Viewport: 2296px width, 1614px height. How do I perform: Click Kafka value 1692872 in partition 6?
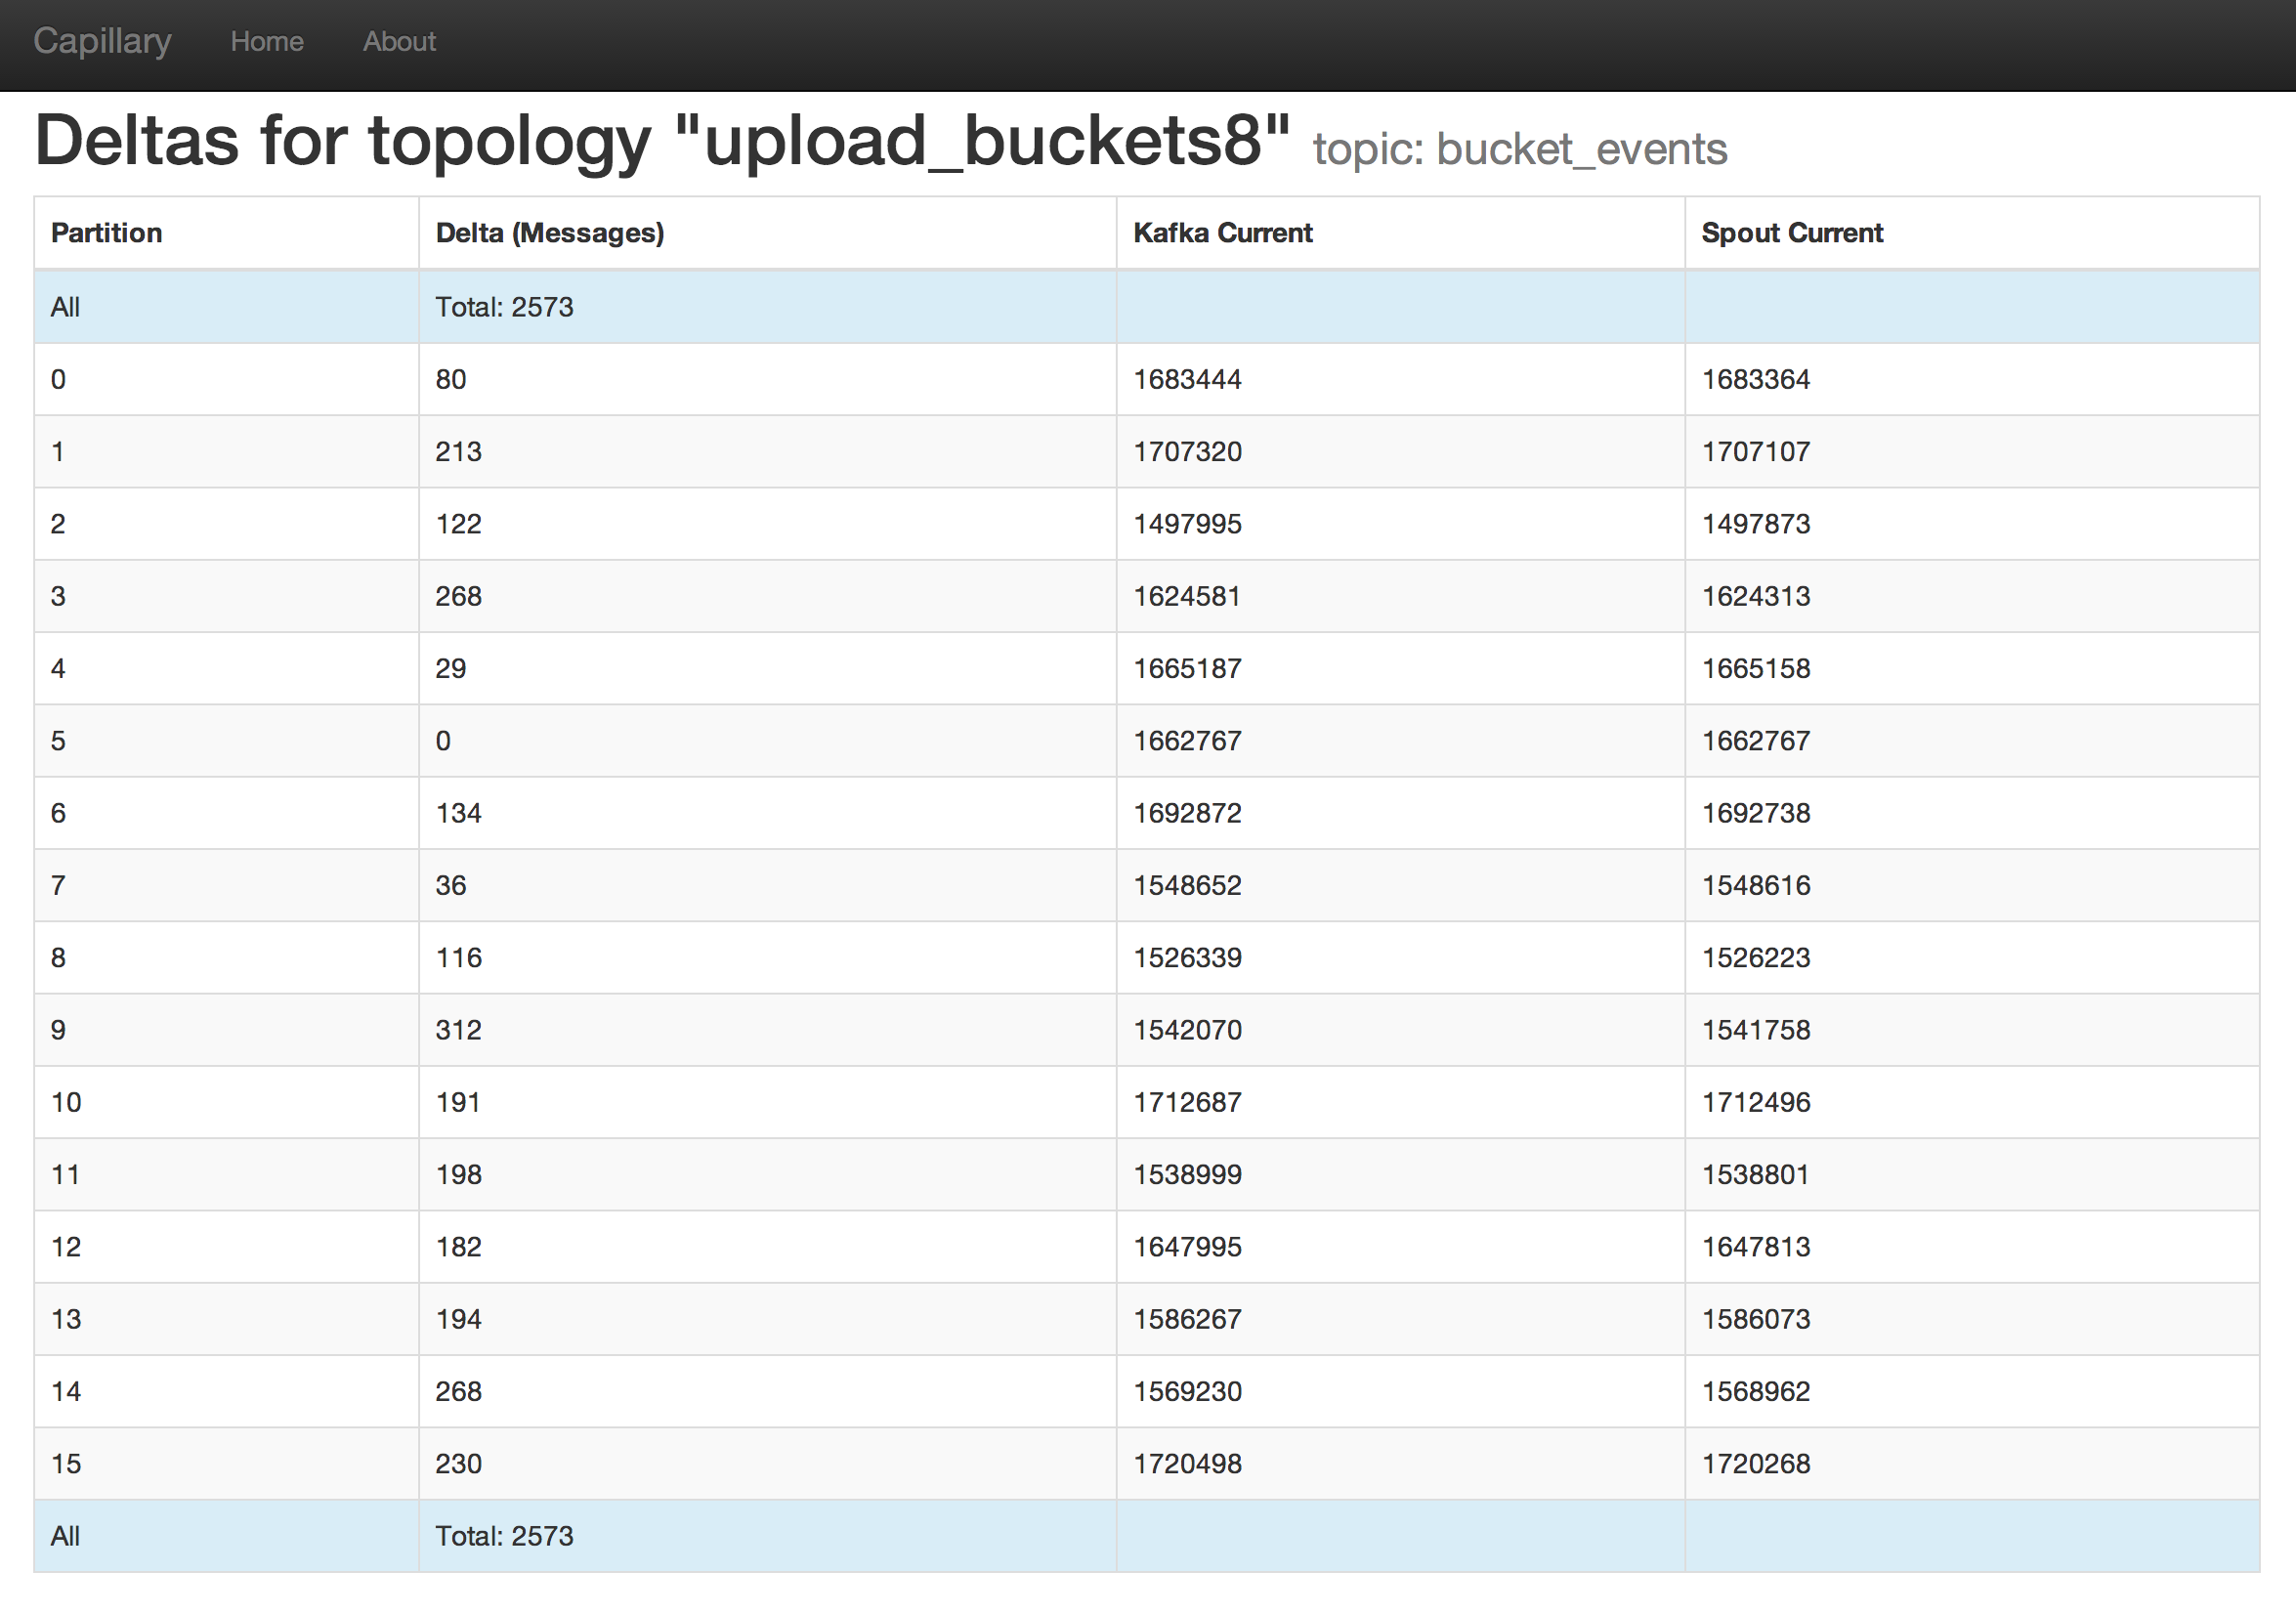point(1187,813)
